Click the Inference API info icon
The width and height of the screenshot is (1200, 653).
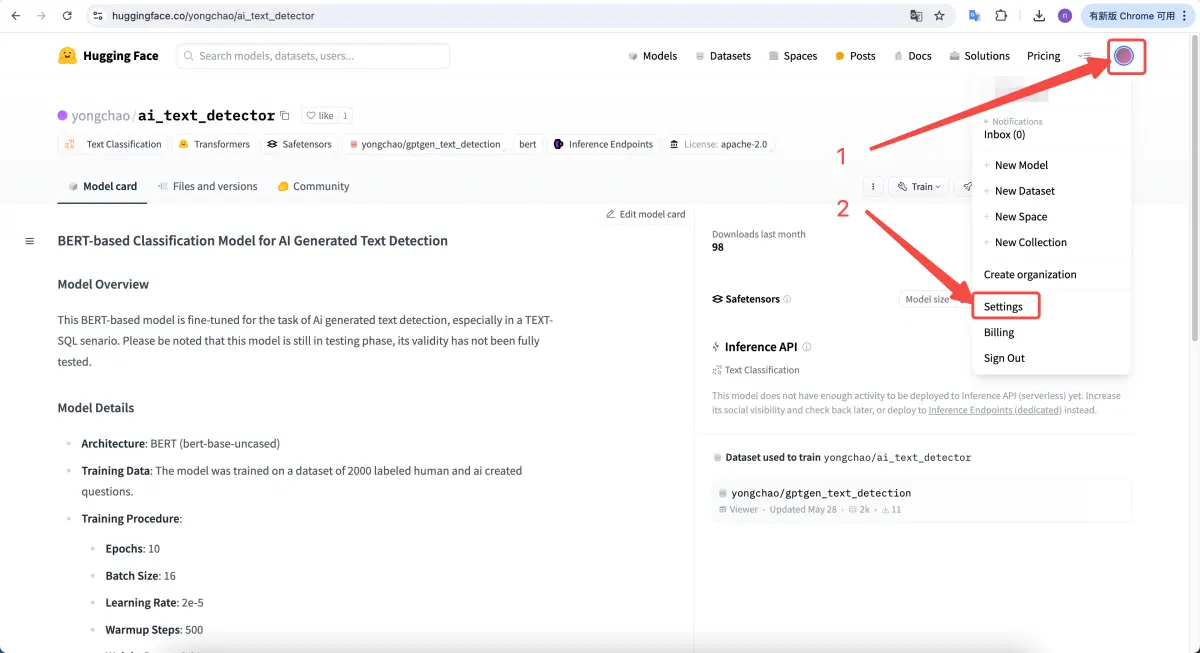coord(807,347)
